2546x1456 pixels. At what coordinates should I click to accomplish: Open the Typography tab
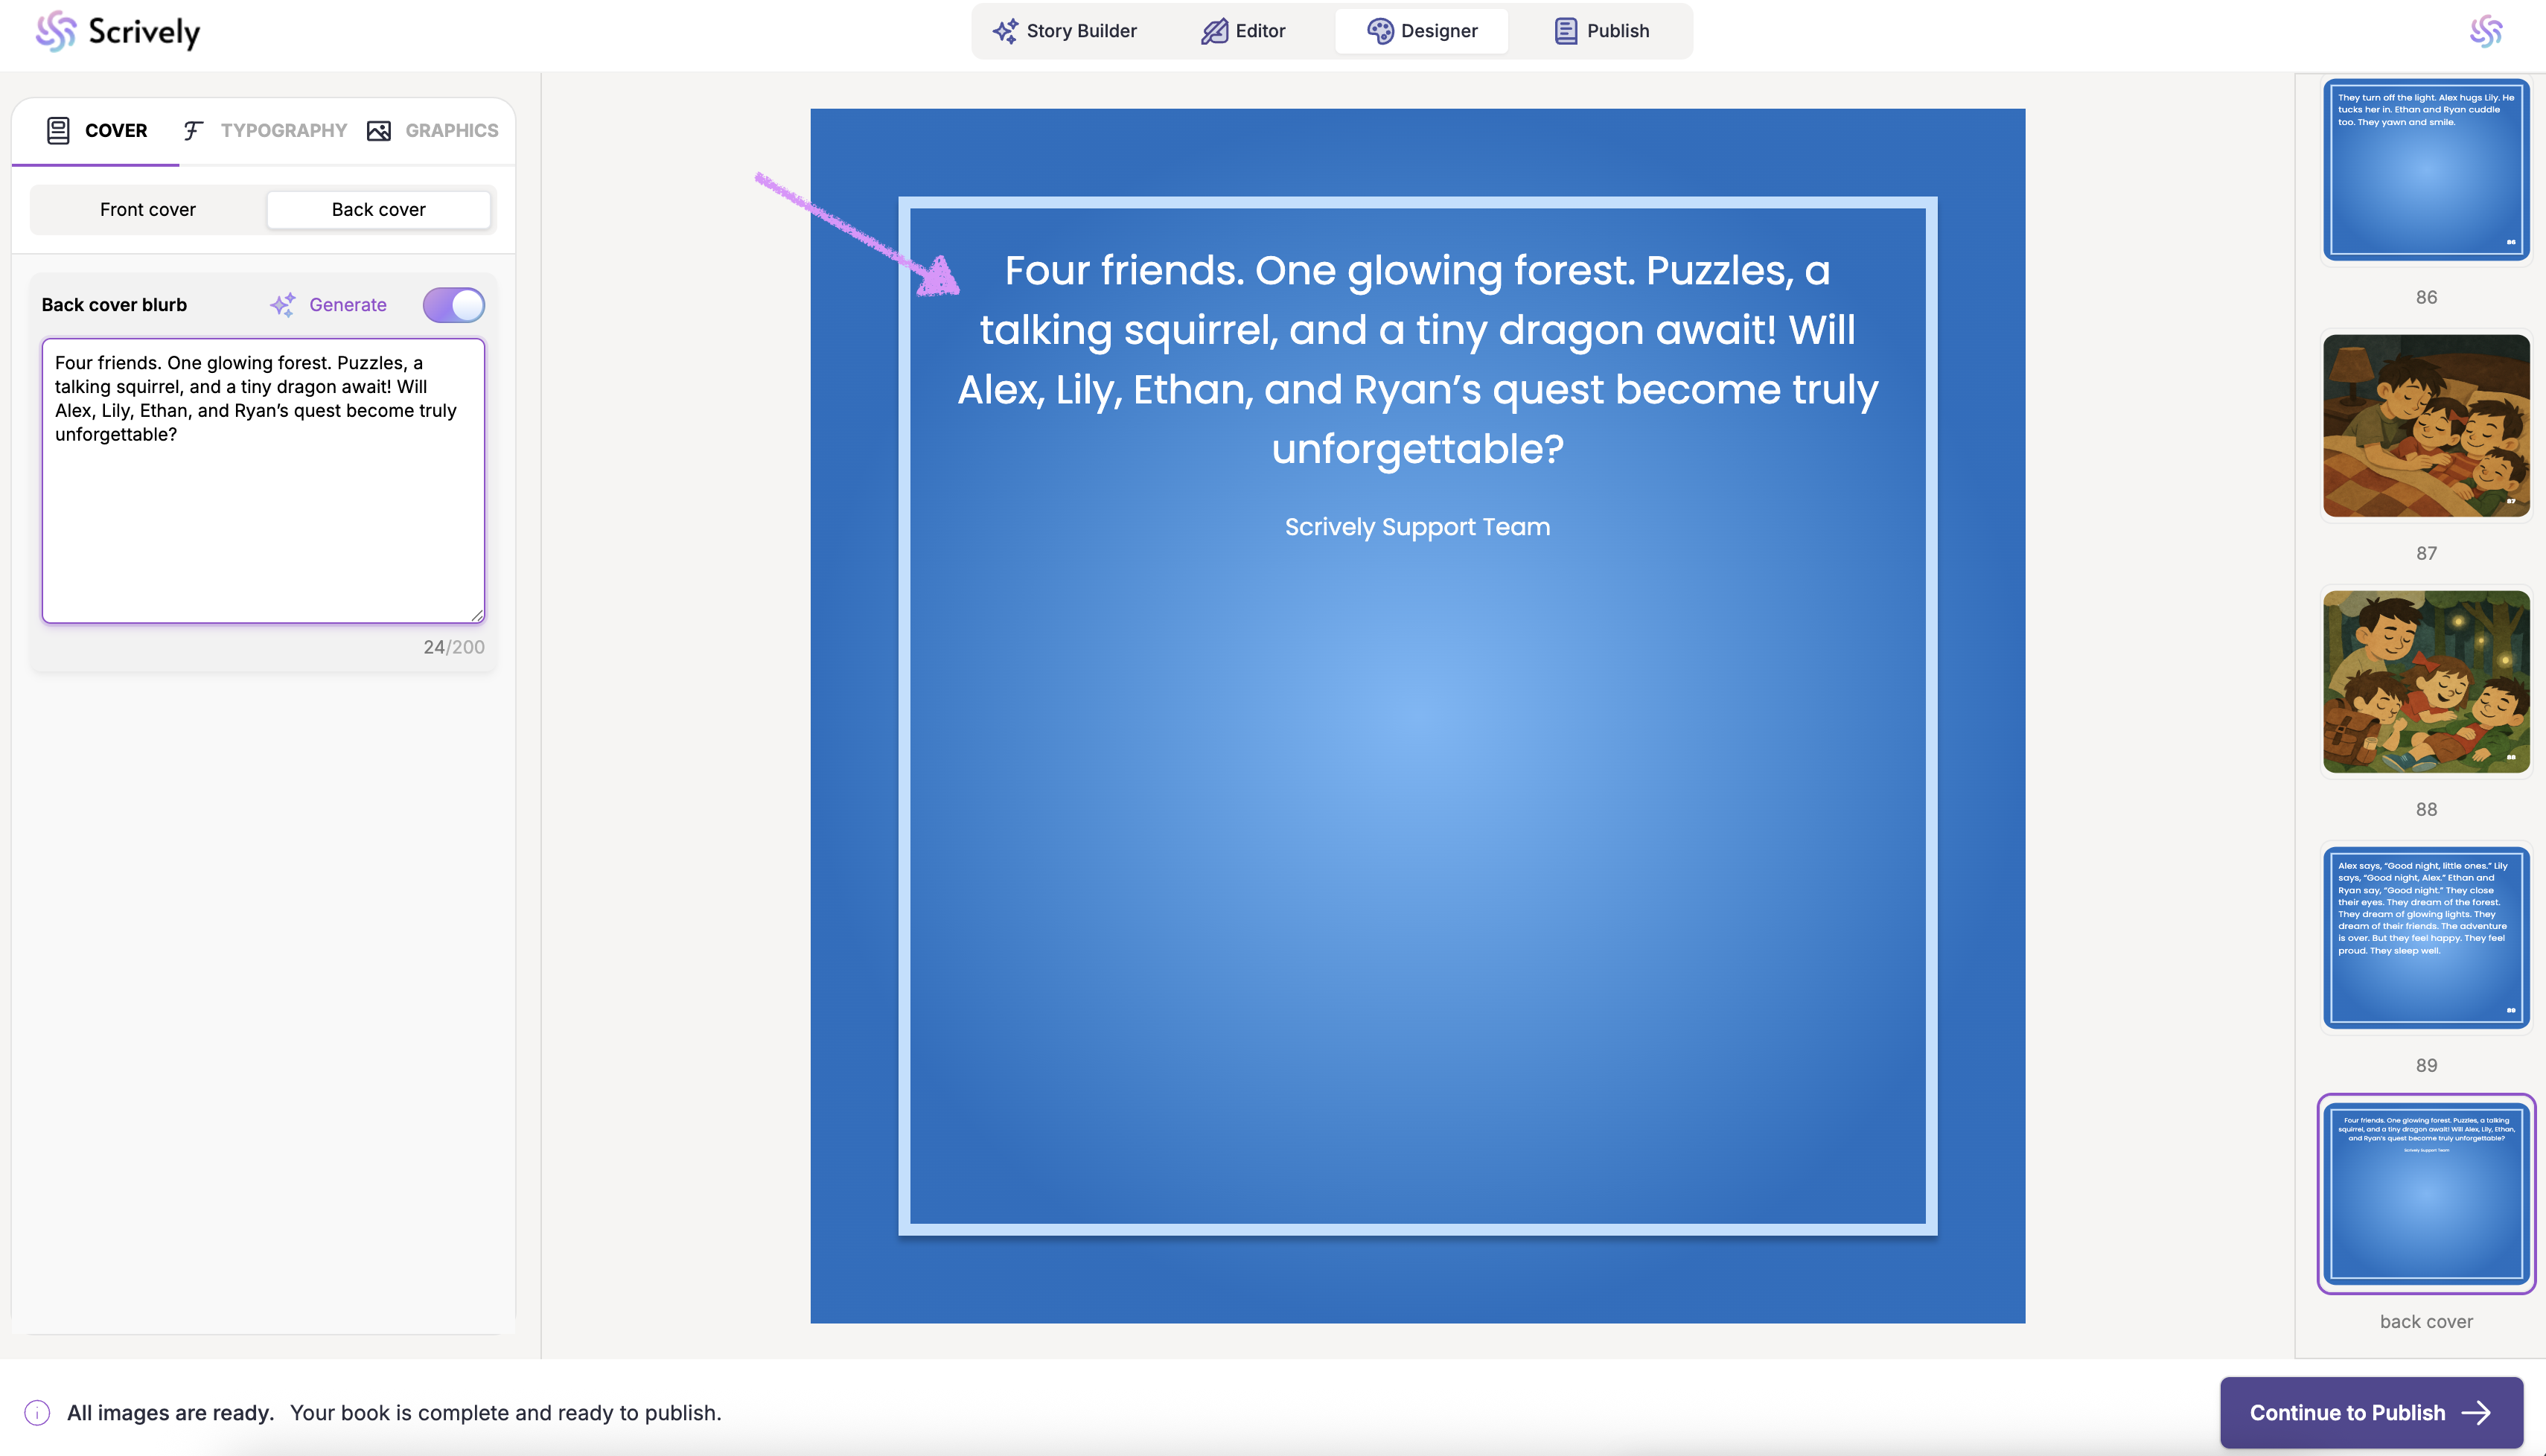coord(283,130)
